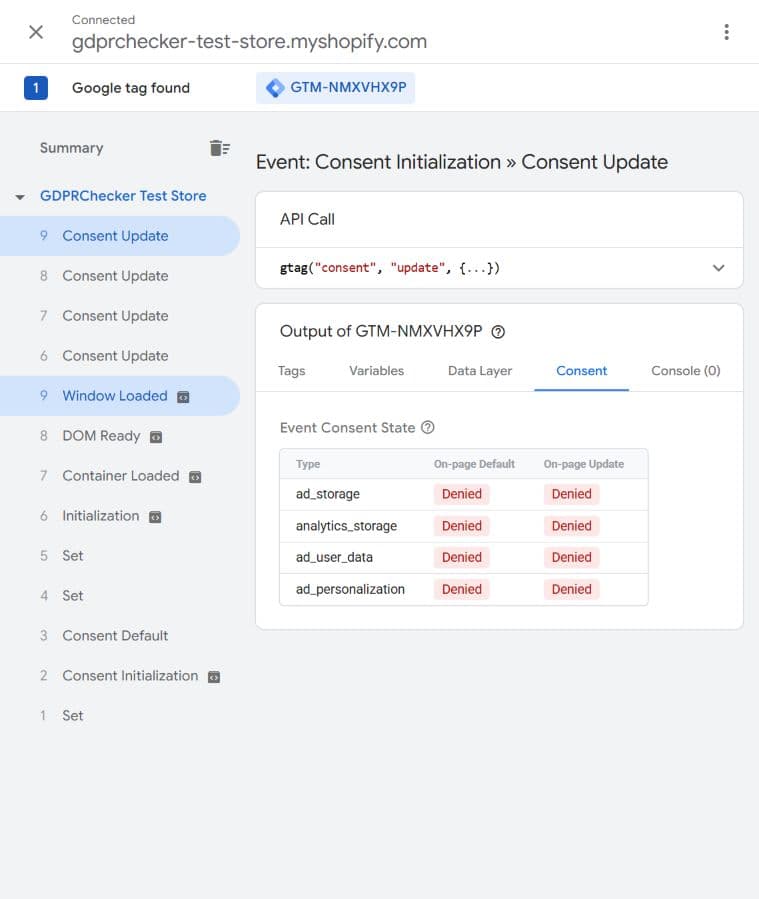The image size is (759, 899).
Task: Expand the gtag consent update API call
Action: (x=718, y=268)
